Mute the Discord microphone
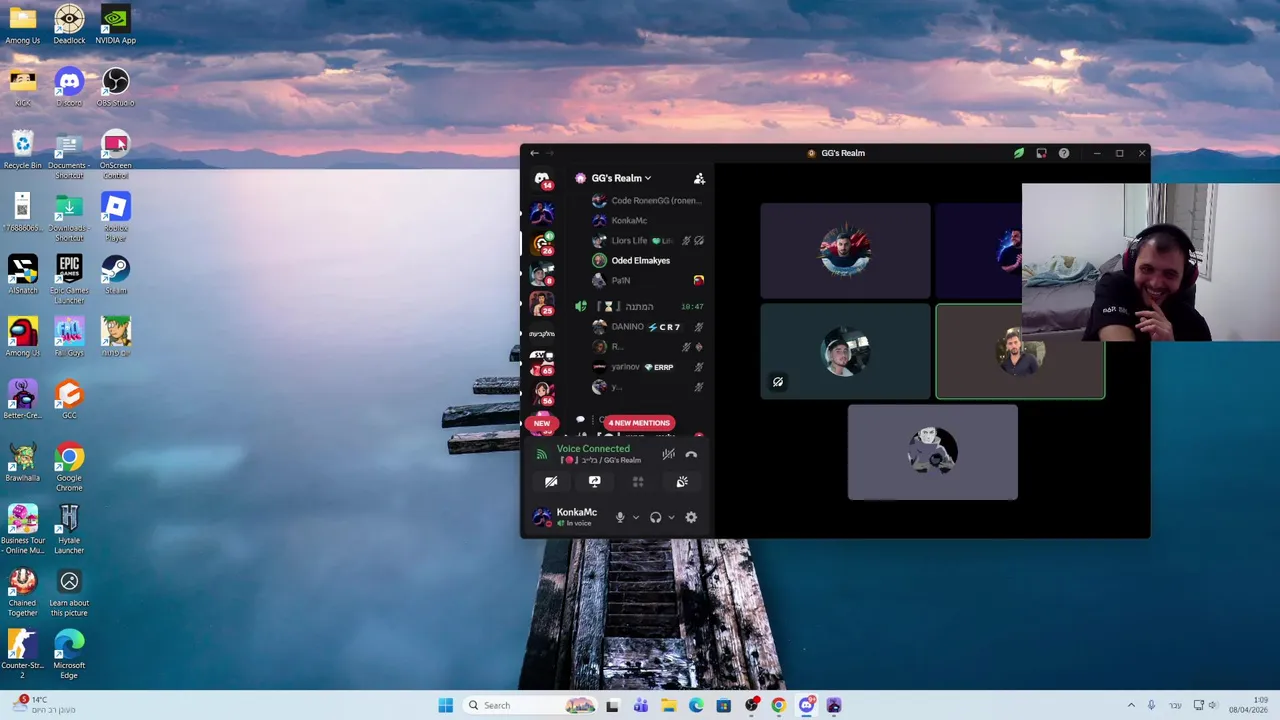This screenshot has width=1280, height=720. 620,517
